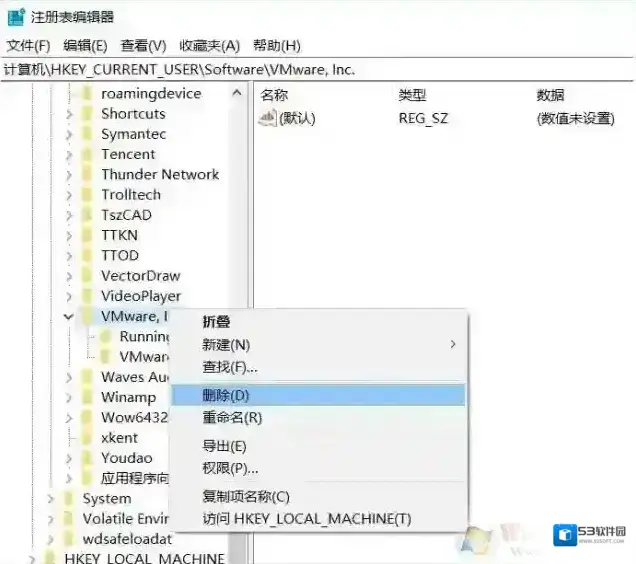This screenshot has height=564, width=636.
Task: Open the 文件(F) menu
Action: (28, 45)
